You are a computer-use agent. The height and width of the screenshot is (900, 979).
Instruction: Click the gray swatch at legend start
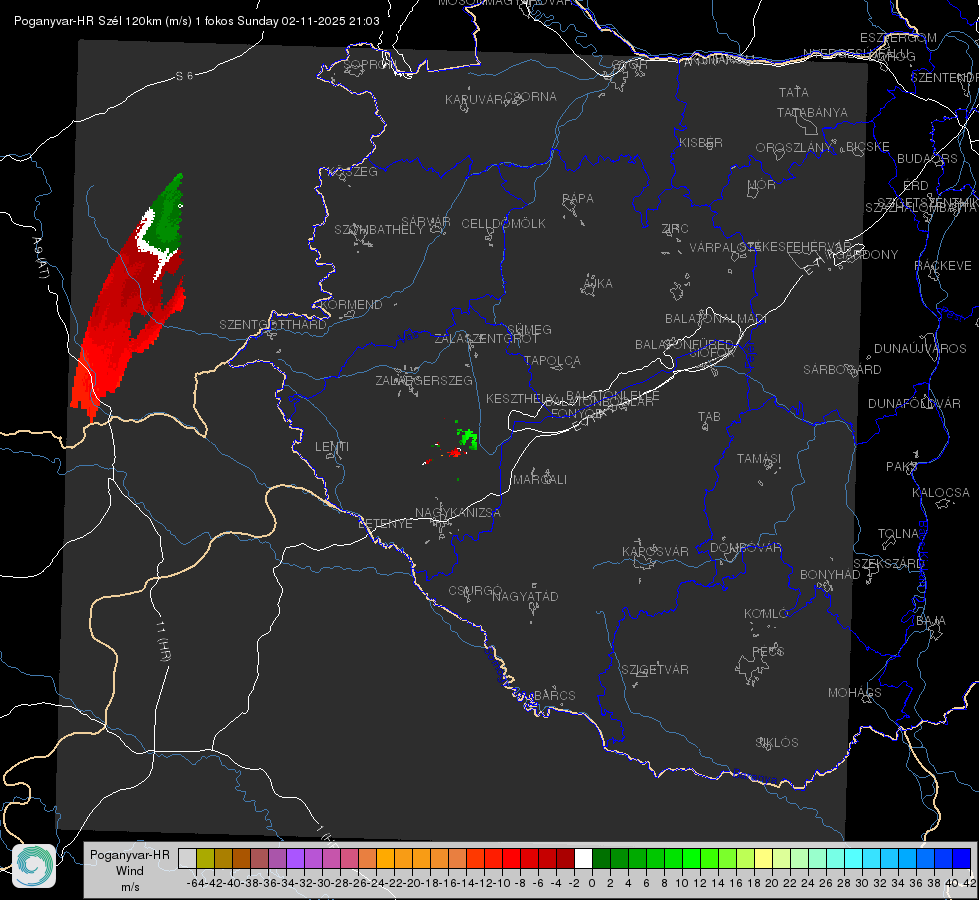tap(187, 858)
